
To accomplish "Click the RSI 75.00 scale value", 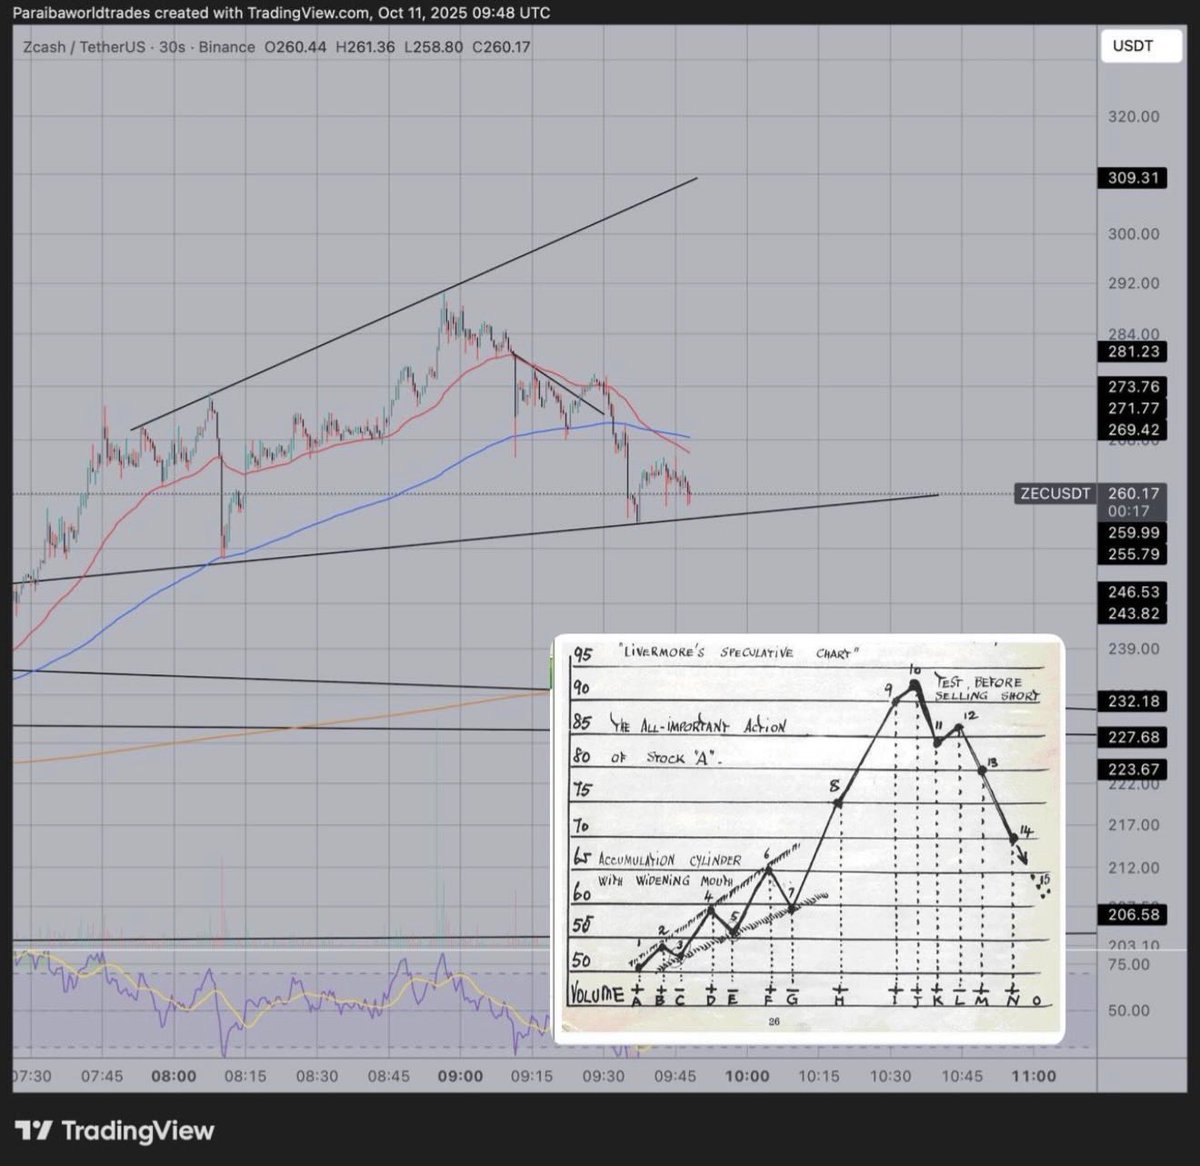I will tap(1129, 964).
